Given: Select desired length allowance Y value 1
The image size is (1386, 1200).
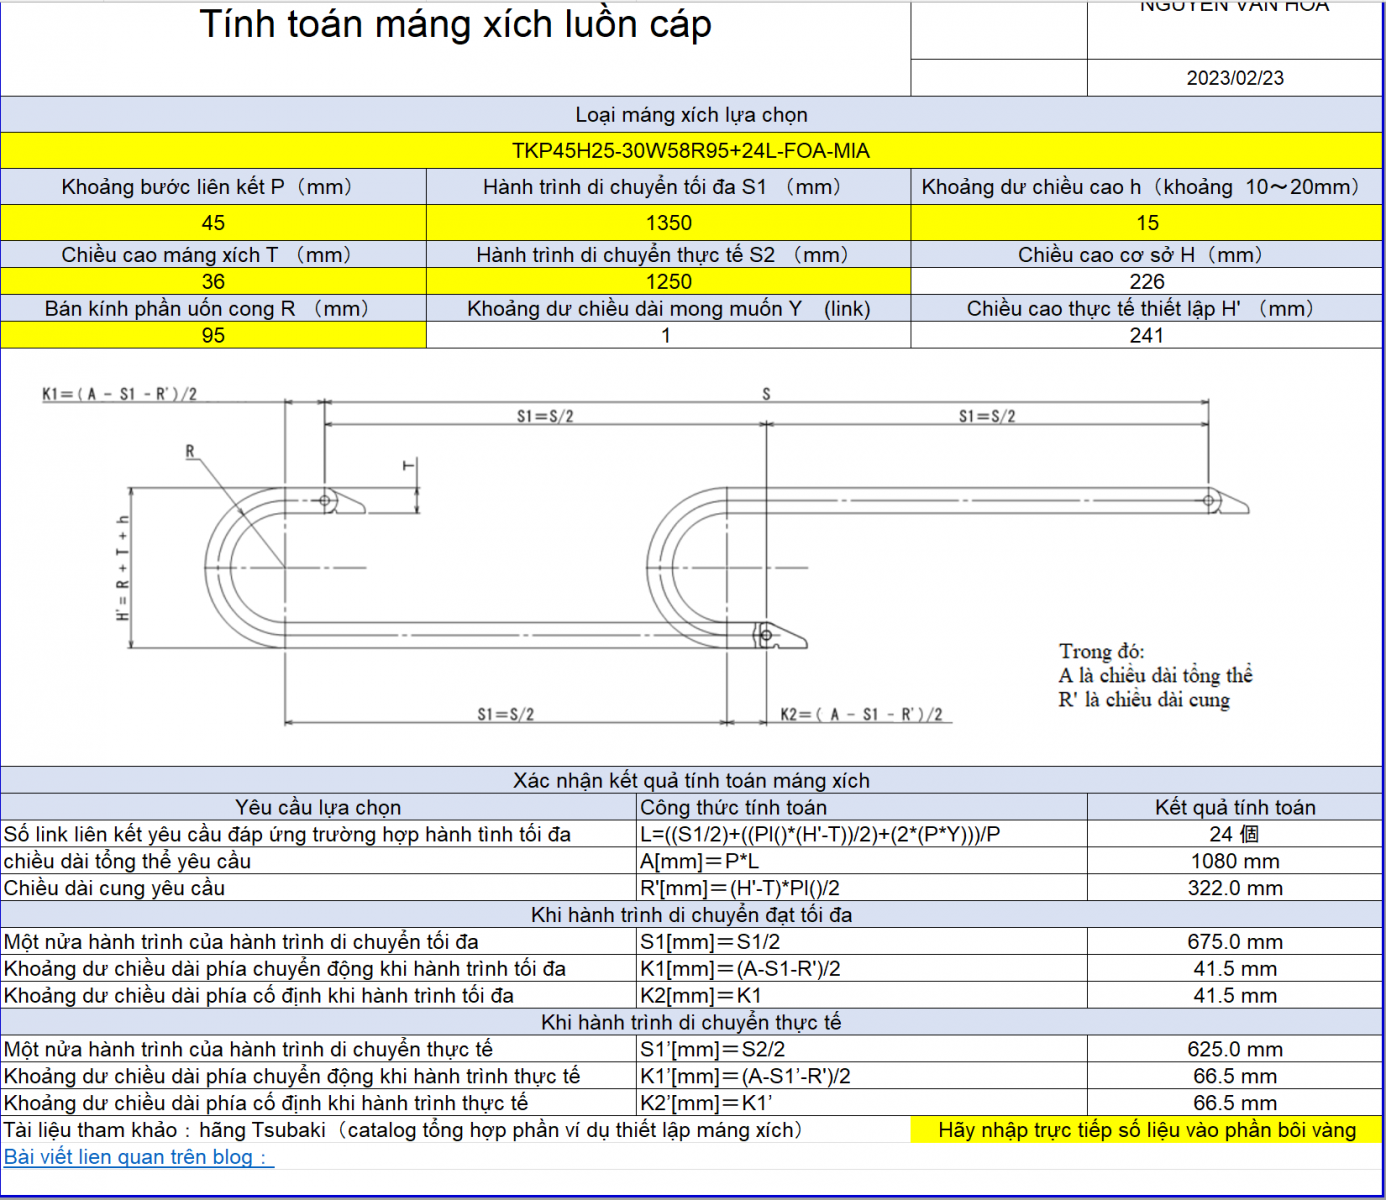Looking at the screenshot, I should pos(668,335).
